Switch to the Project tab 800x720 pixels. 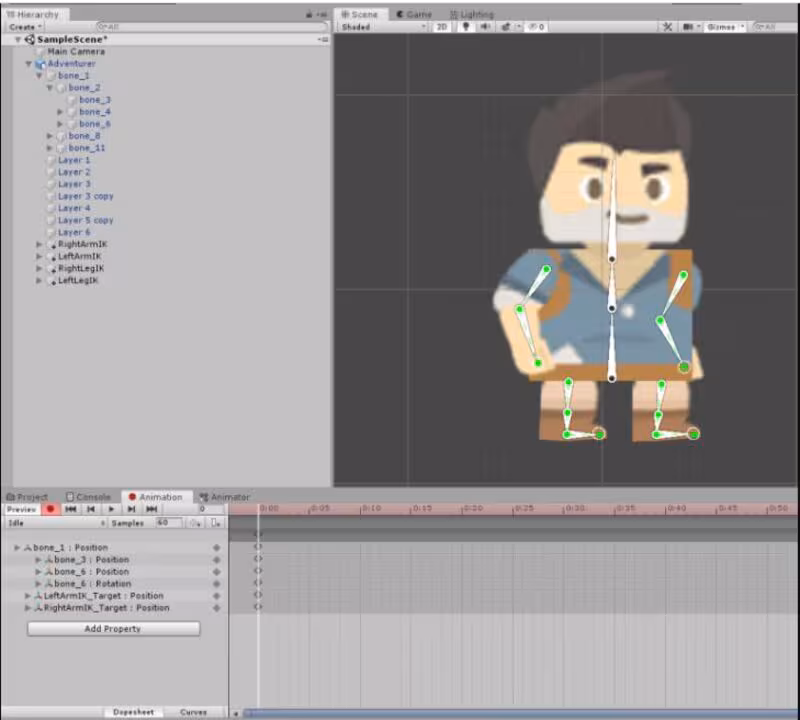[x=28, y=496]
